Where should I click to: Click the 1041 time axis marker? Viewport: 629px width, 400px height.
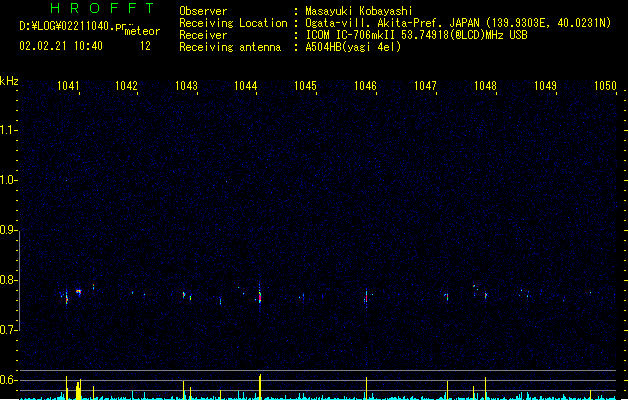coord(68,86)
